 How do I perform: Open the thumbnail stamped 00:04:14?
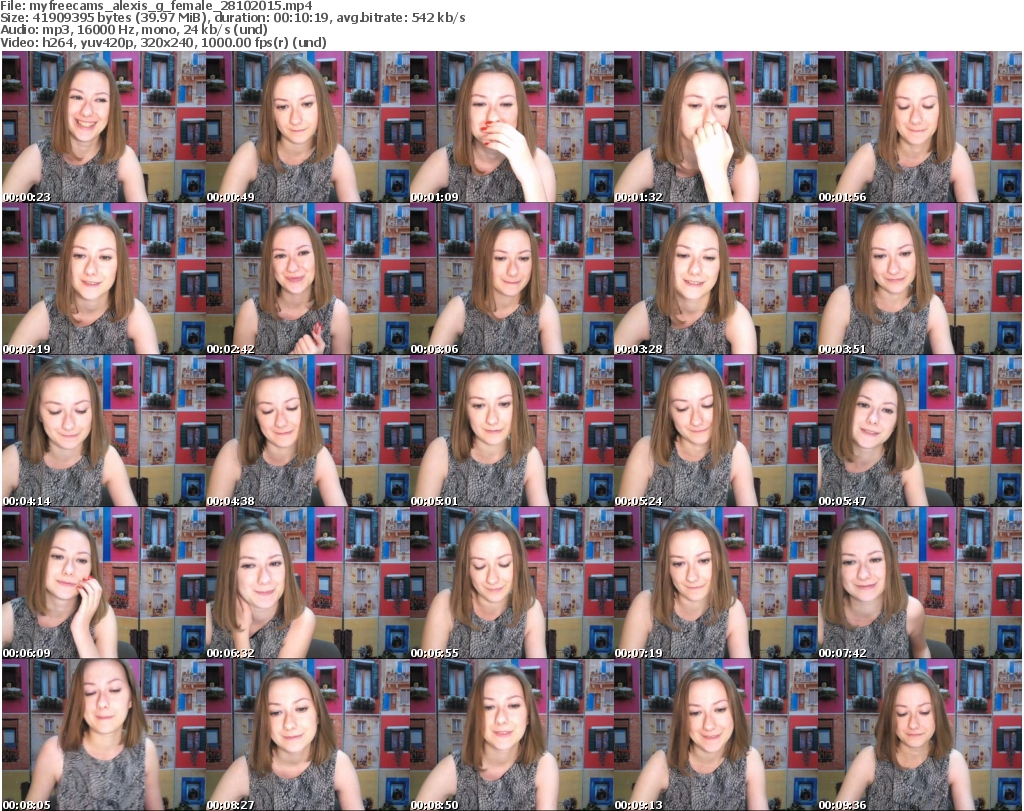[104, 432]
